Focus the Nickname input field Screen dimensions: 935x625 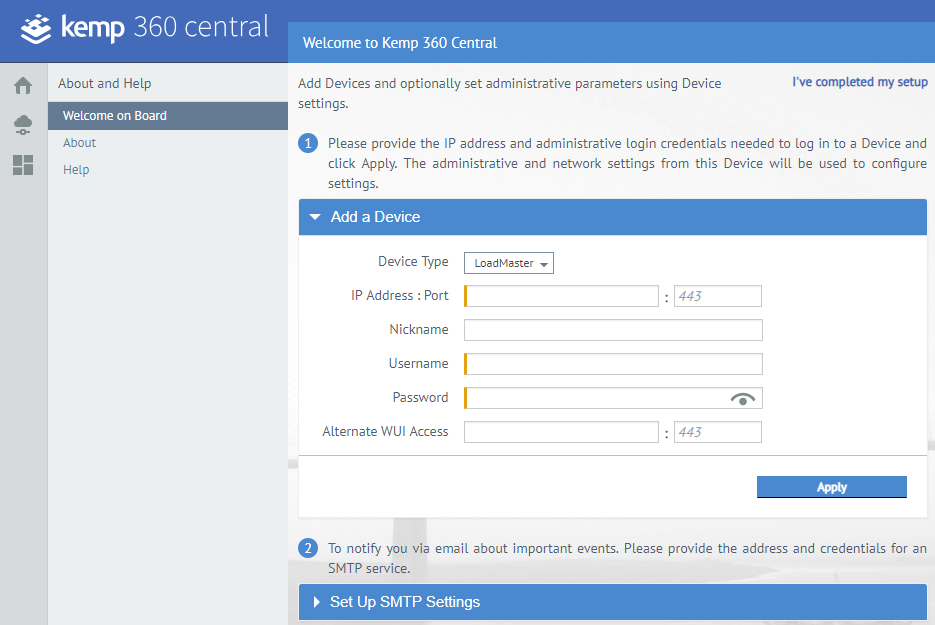613,330
